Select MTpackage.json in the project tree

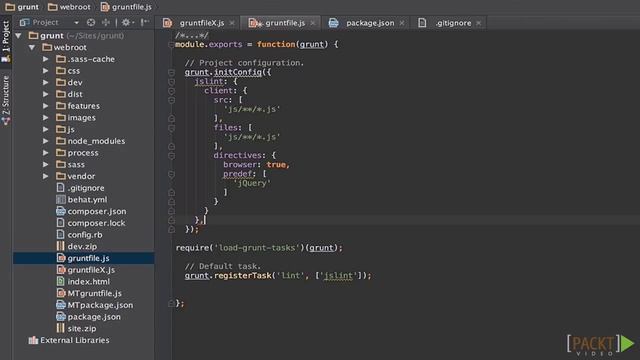(x=100, y=305)
